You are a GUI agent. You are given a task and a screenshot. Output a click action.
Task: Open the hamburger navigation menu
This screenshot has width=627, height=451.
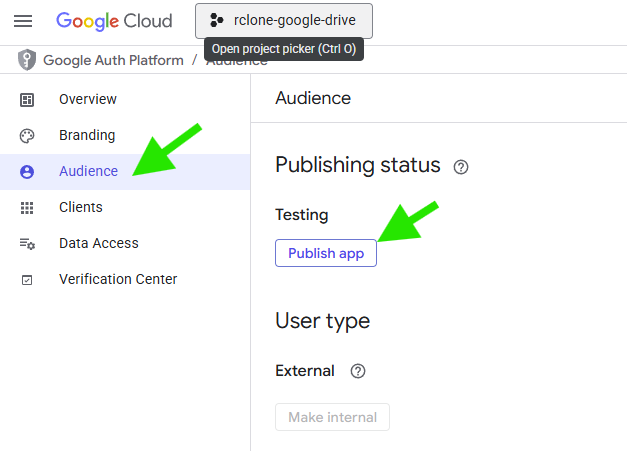[x=23, y=21]
